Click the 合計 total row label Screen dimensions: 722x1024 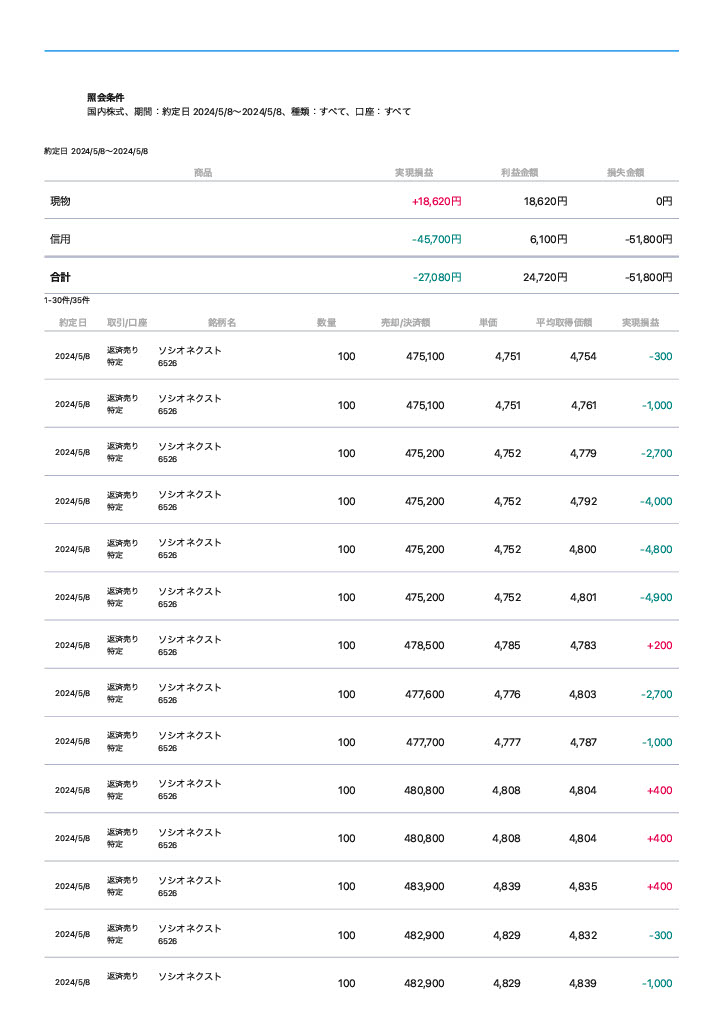(61, 277)
